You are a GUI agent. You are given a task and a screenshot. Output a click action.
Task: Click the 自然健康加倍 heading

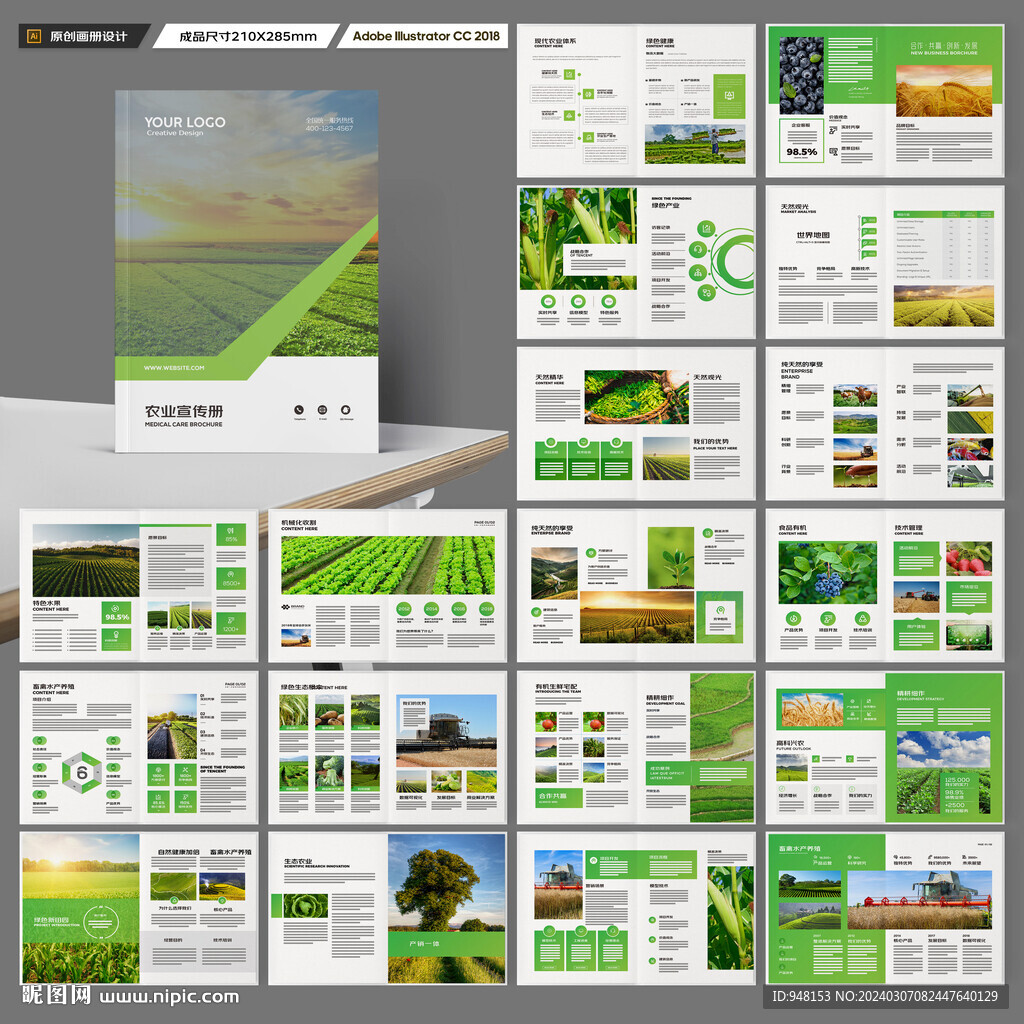(178, 852)
